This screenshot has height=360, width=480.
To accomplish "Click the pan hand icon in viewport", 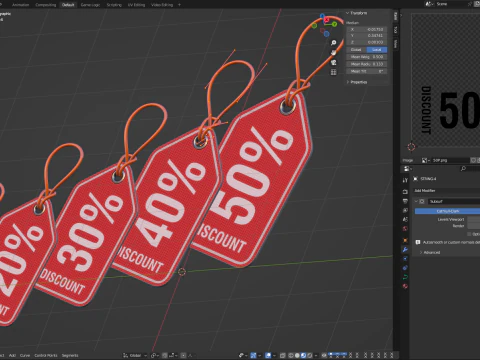I will [x=333, y=53].
